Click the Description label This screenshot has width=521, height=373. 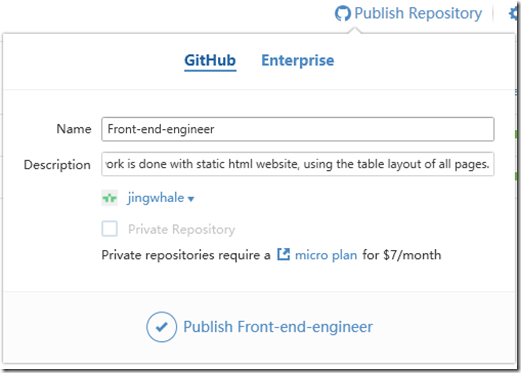click(57, 165)
